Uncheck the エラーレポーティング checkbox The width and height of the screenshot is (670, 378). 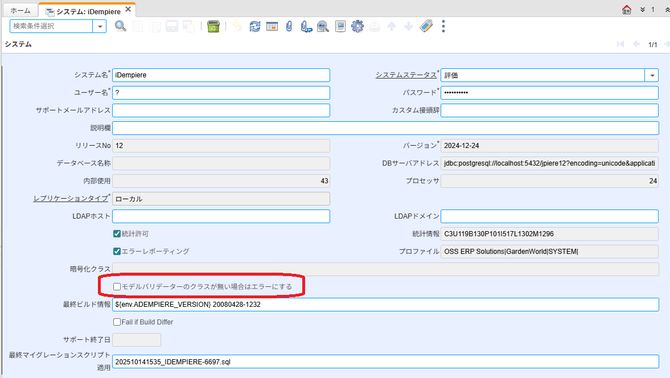coord(117,251)
